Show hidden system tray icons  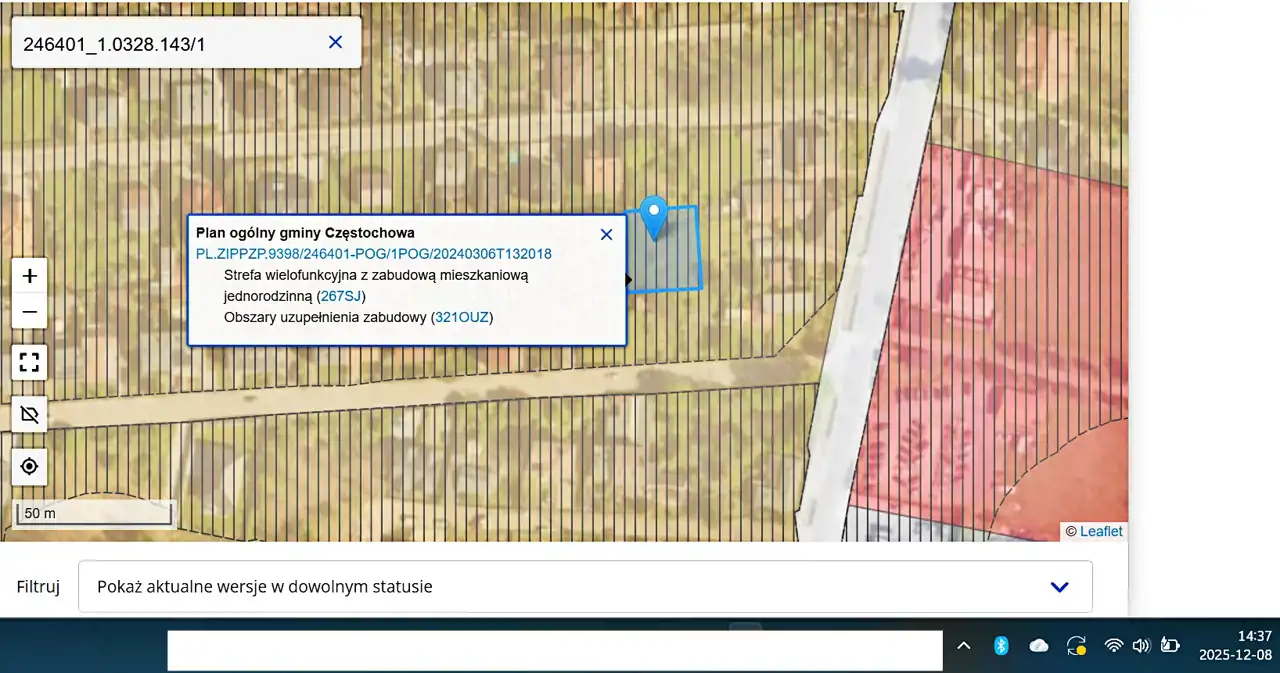pyautogui.click(x=964, y=646)
